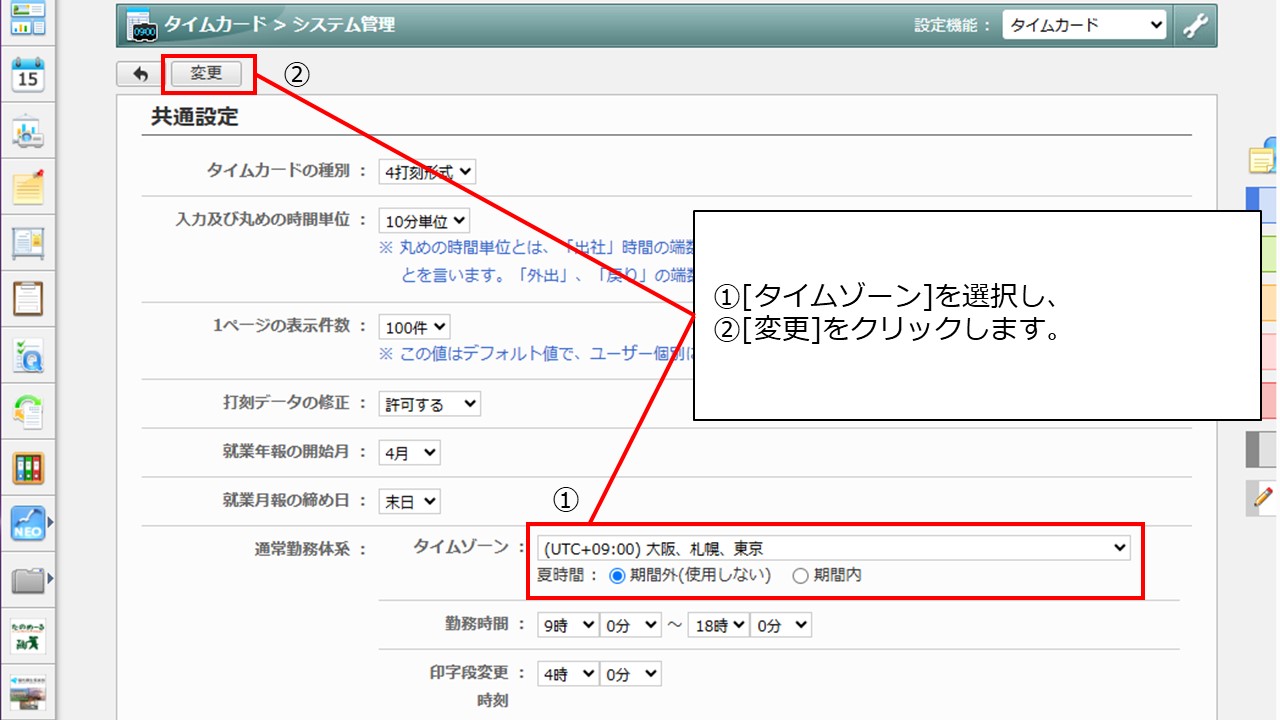The image size is (1280, 720).
Task: Open the 就業月報の締め日 dropdown
Action: (x=409, y=502)
